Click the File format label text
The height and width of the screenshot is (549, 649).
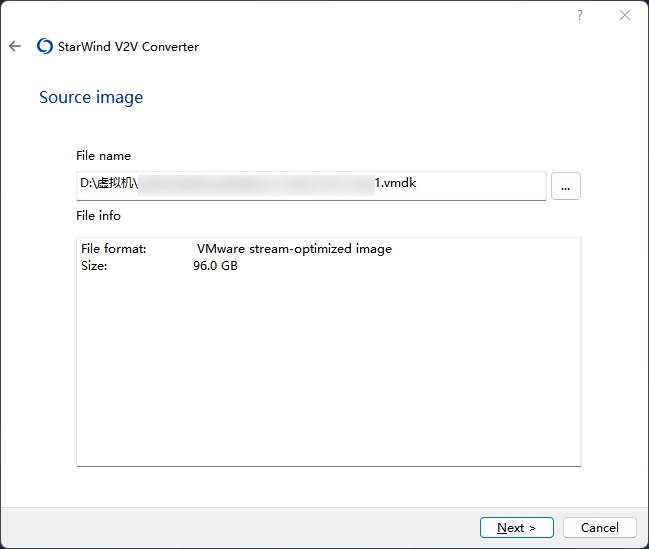pyautogui.click(x=113, y=249)
